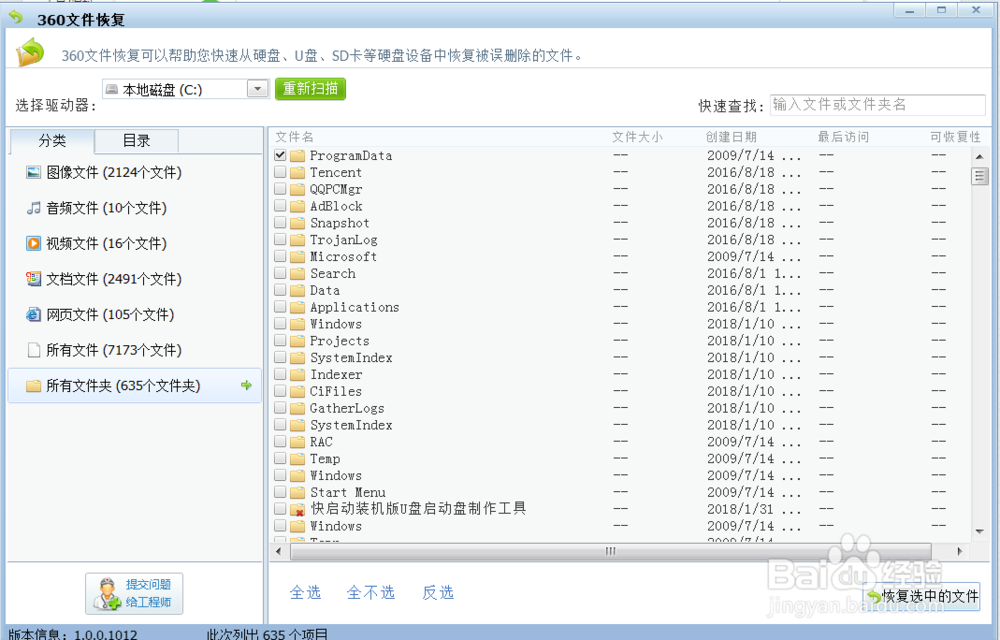The height and width of the screenshot is (640, 1000).
Task: Click the folder icon of GatherLogs
Action: pyautogui.click(x=297, y=408)
